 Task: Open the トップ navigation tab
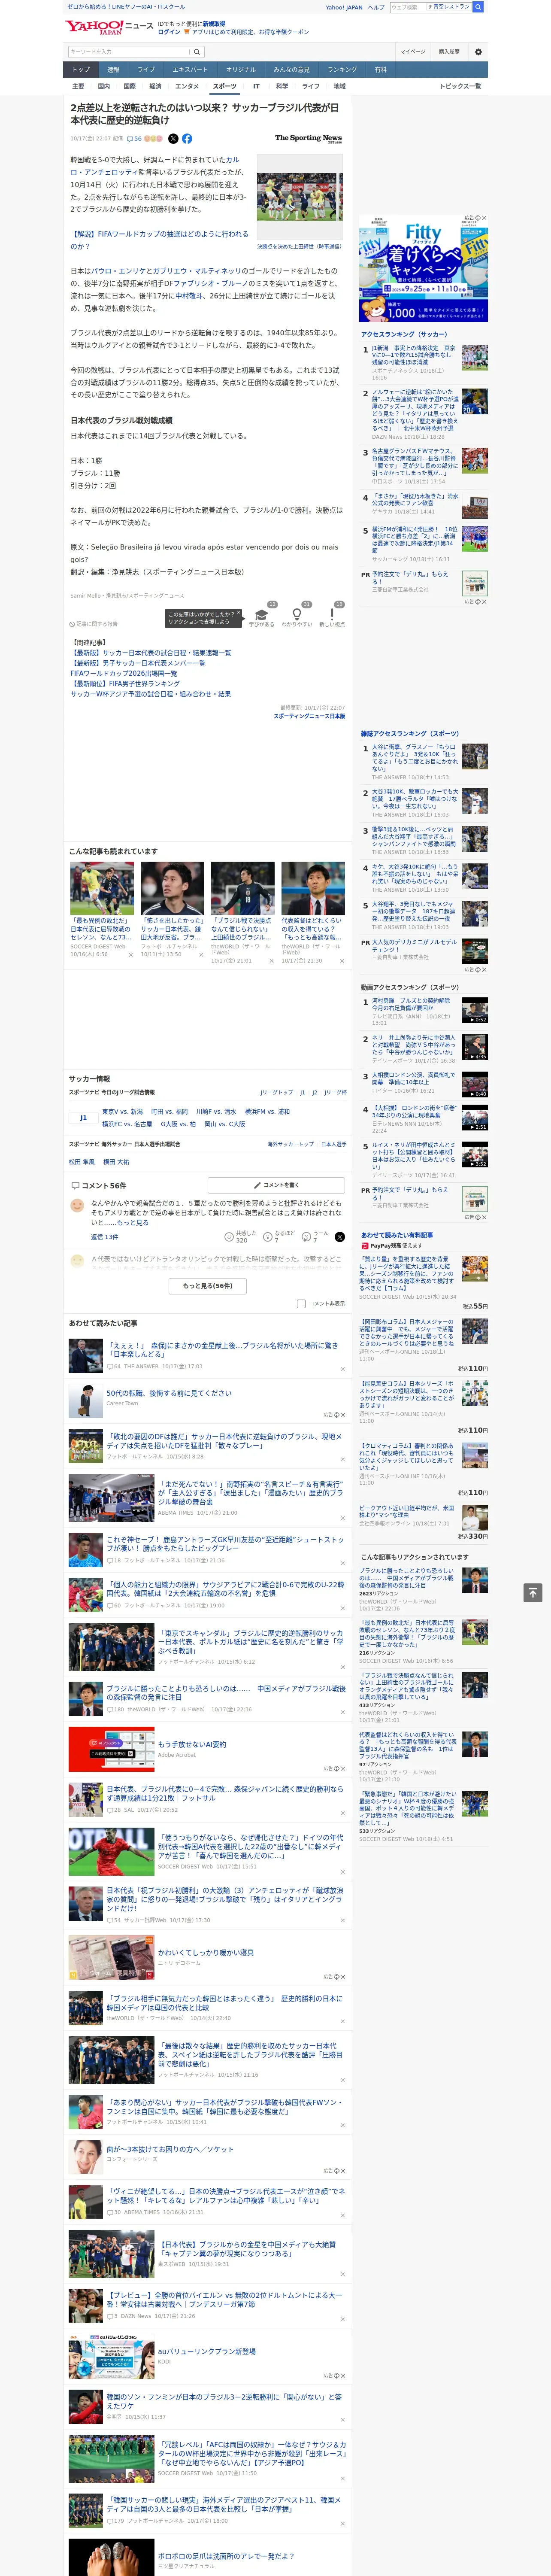[81, 70]
